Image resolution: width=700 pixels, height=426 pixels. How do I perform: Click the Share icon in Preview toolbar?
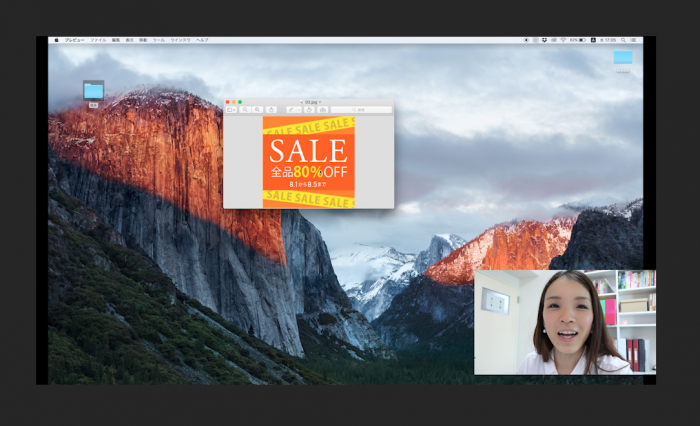(x=271, y=109)
